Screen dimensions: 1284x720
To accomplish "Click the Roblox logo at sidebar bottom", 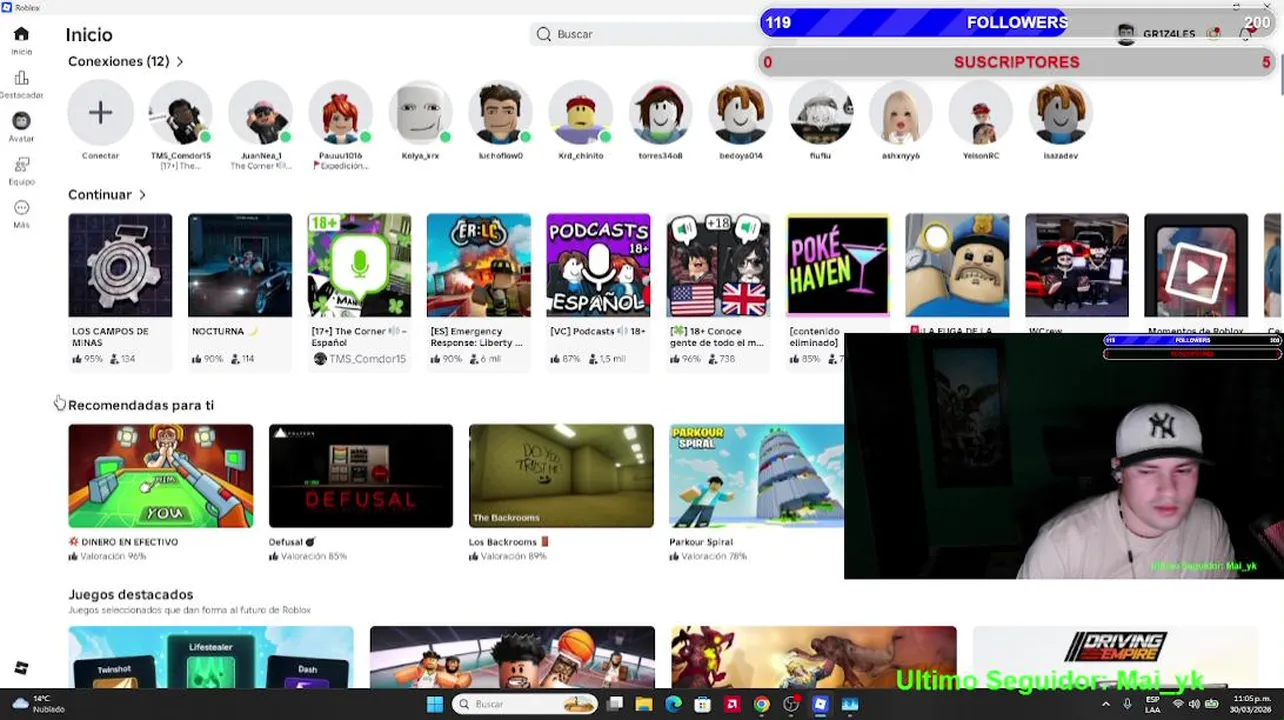I will [x=21, y=667].
